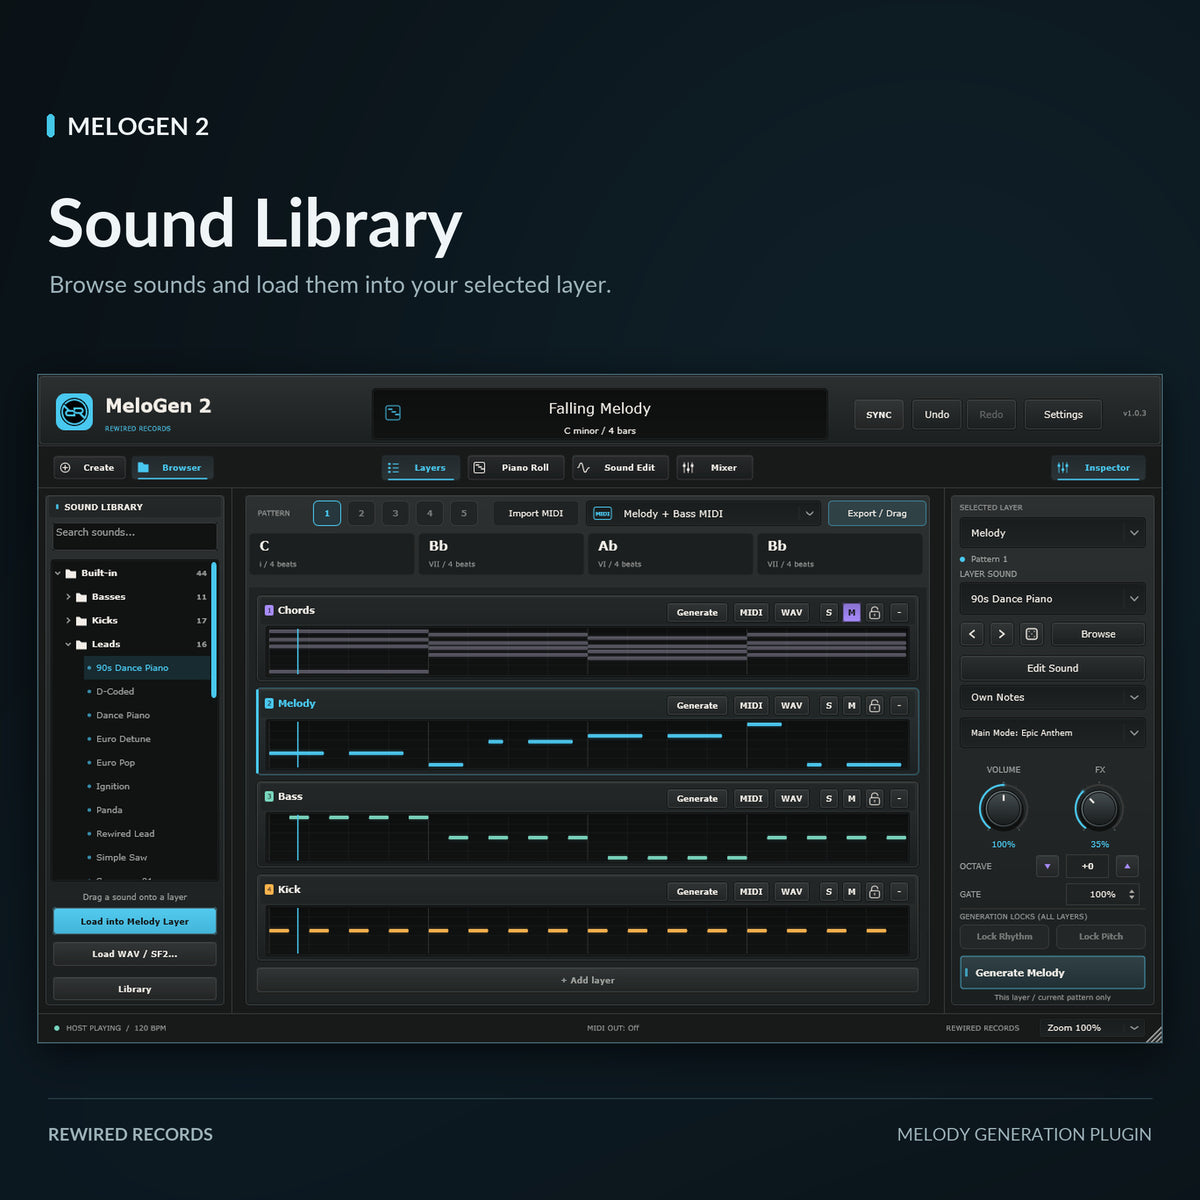Remove the Kick layer with minus button

(x=899, y=891)
